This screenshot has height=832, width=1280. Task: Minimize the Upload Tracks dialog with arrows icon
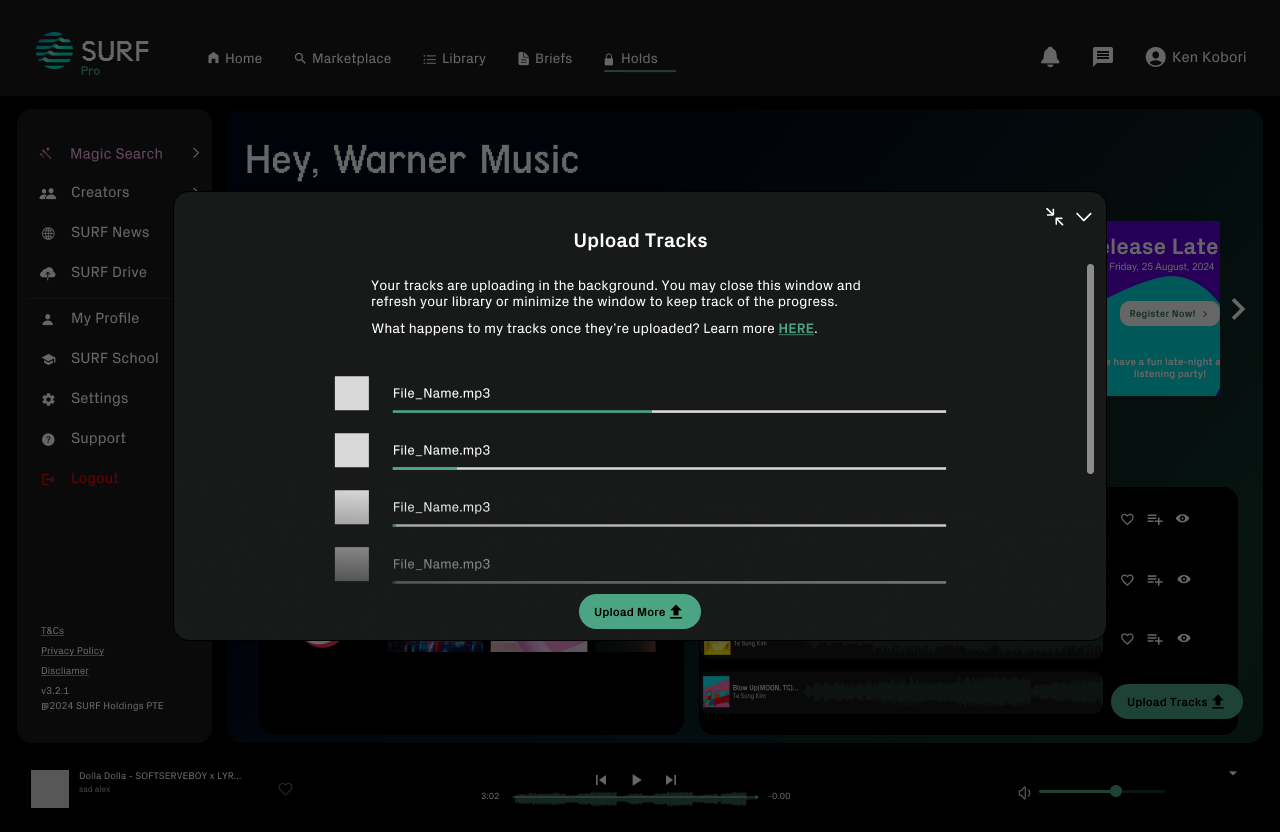pyautogui.click(x=1054, y=217)
